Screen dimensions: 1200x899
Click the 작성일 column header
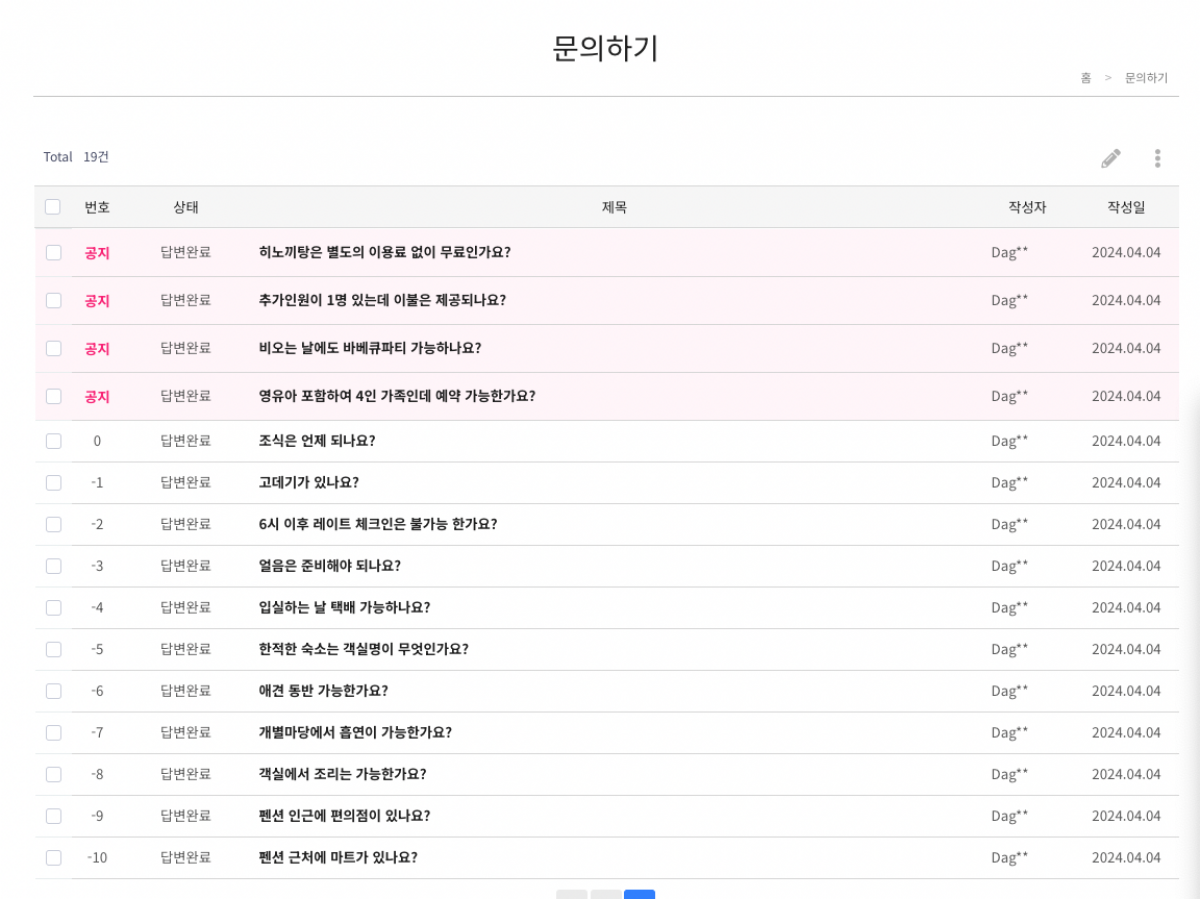1126,207
